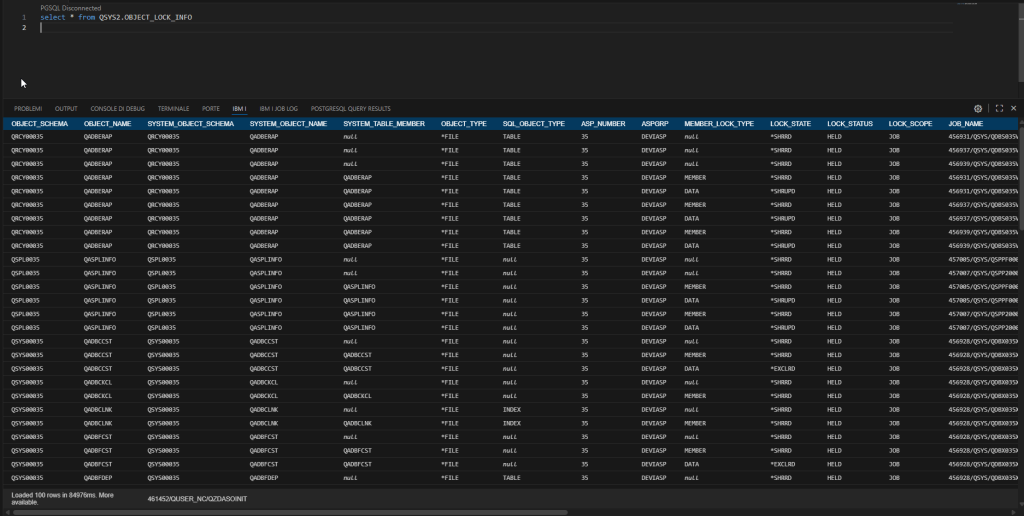Close the bottom panel
This screenshot has height=516, width=1024.
click(1013, 108)
